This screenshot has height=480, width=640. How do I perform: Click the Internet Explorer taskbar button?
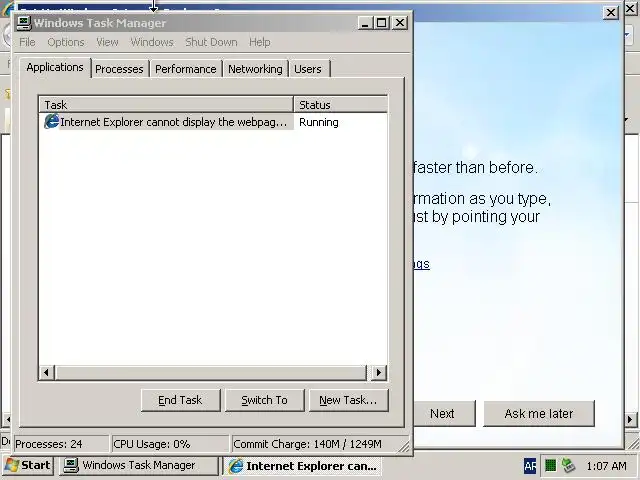point(302,466)
